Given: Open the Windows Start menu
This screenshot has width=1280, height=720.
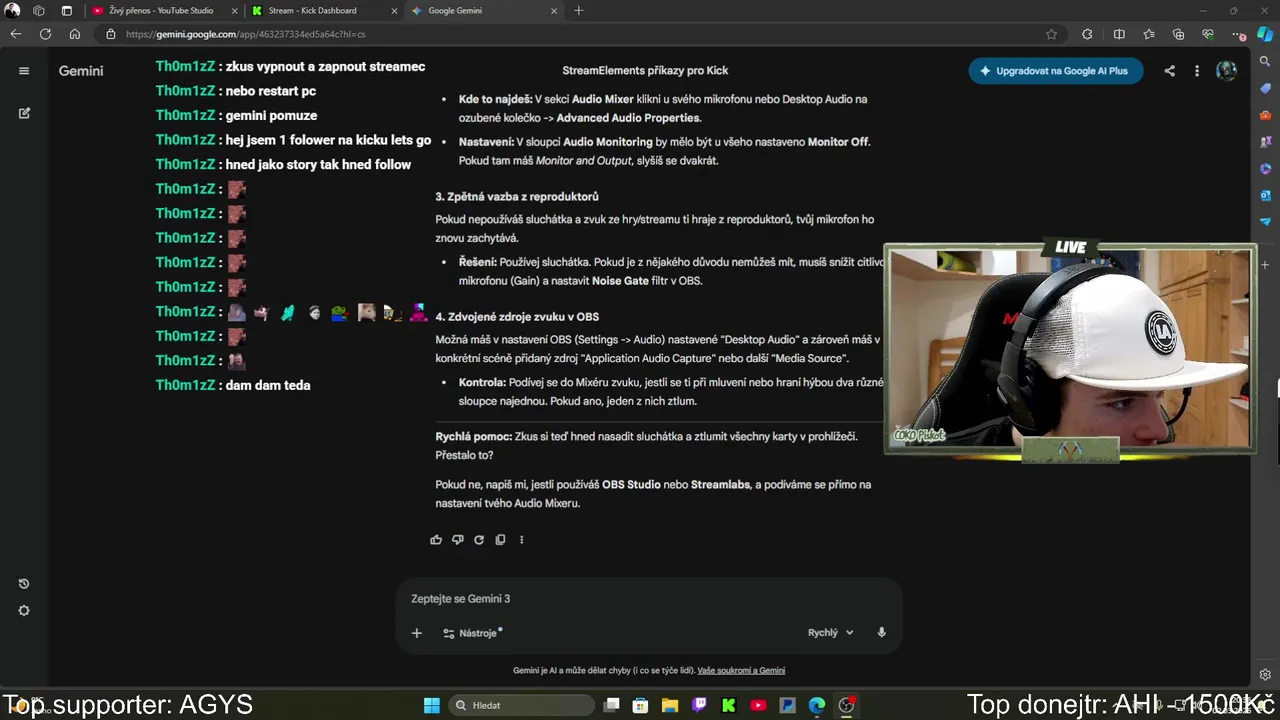Looking at the screenshot, I should 431,705.
